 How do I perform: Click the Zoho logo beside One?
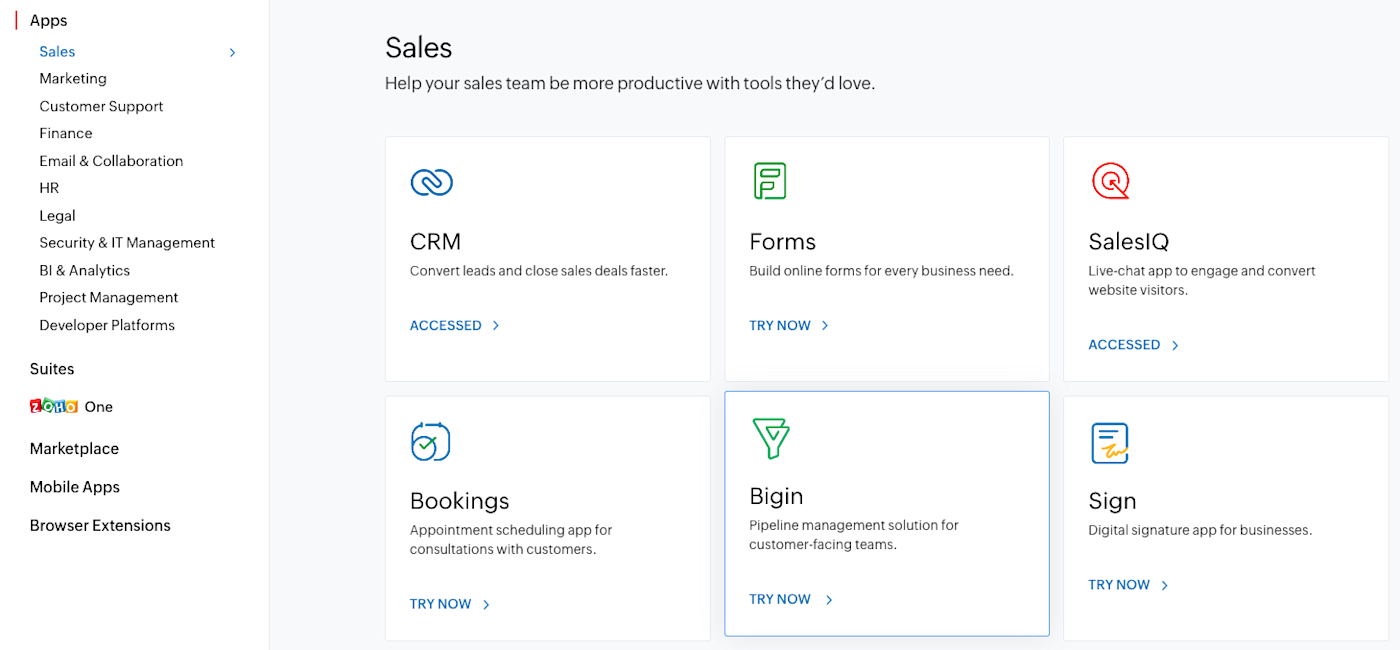coord(54,406)
